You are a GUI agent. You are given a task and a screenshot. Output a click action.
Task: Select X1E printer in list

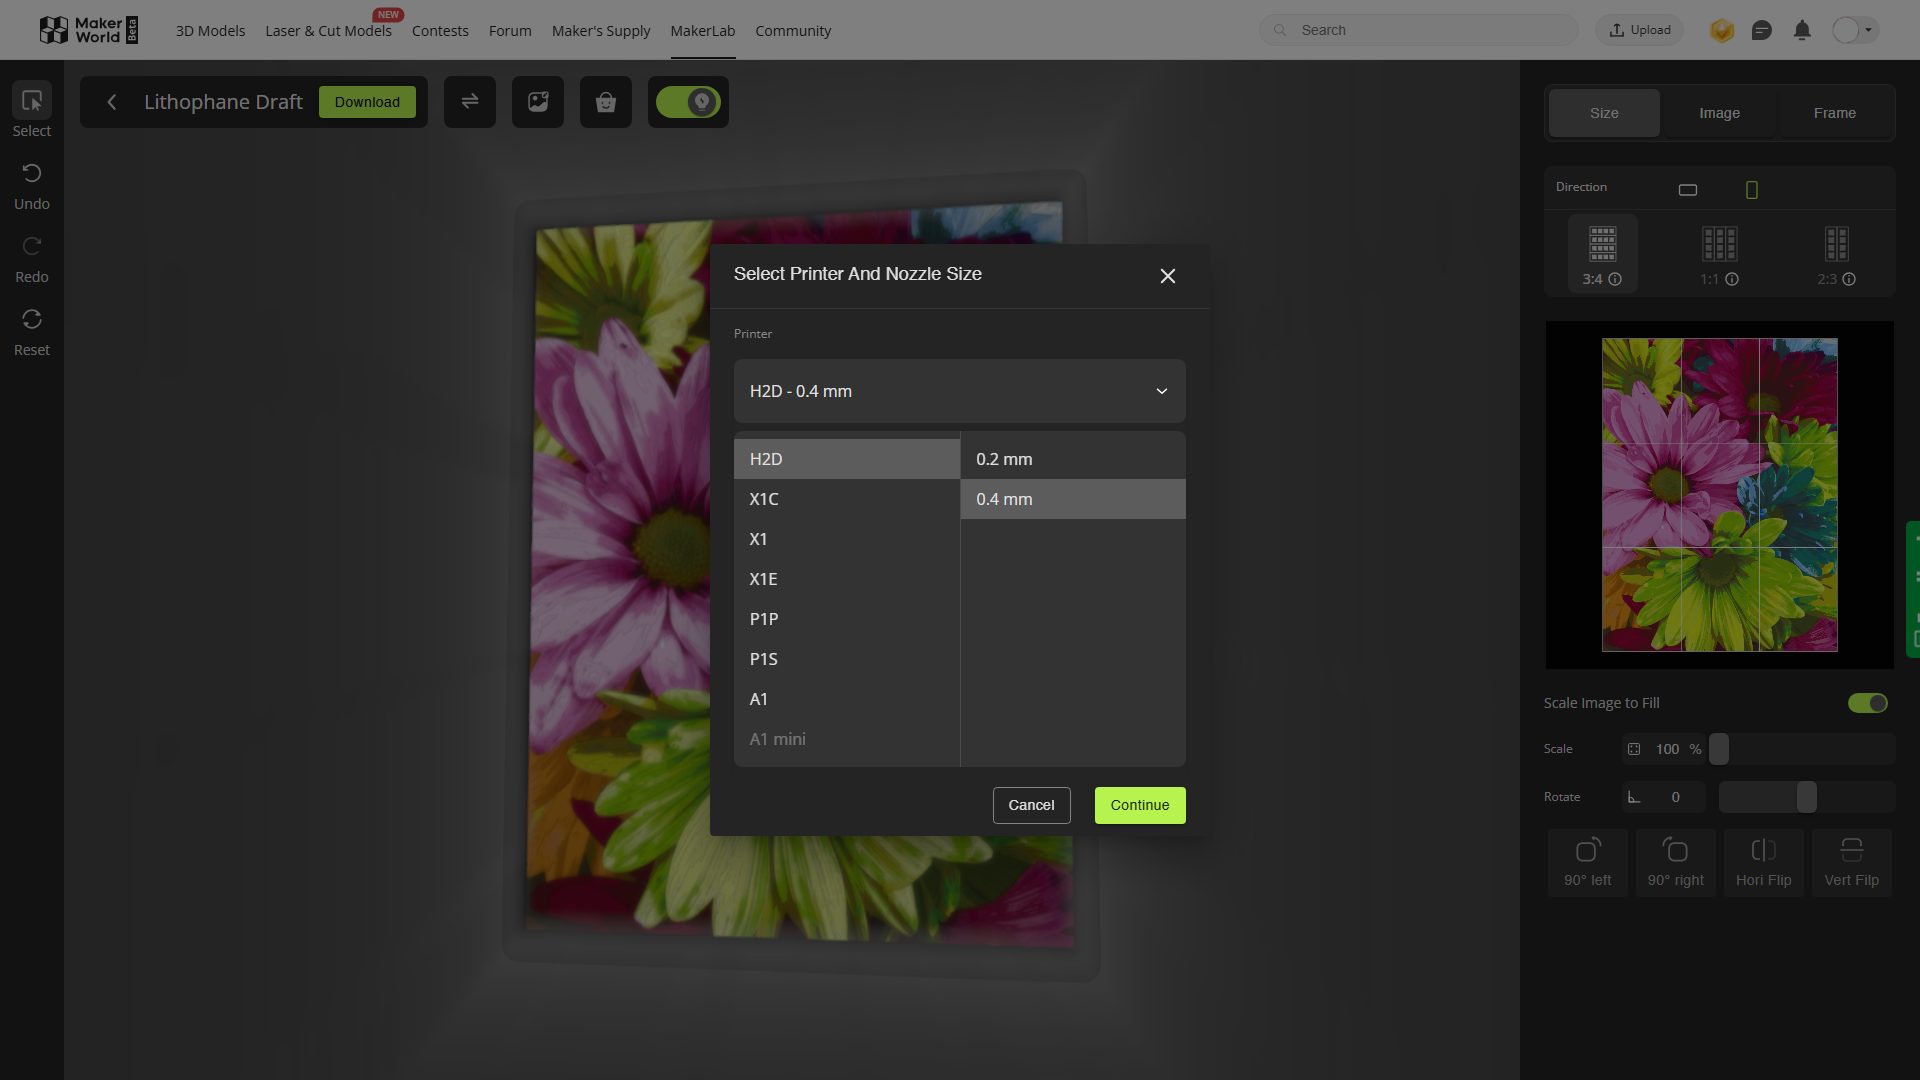point(847,579)
